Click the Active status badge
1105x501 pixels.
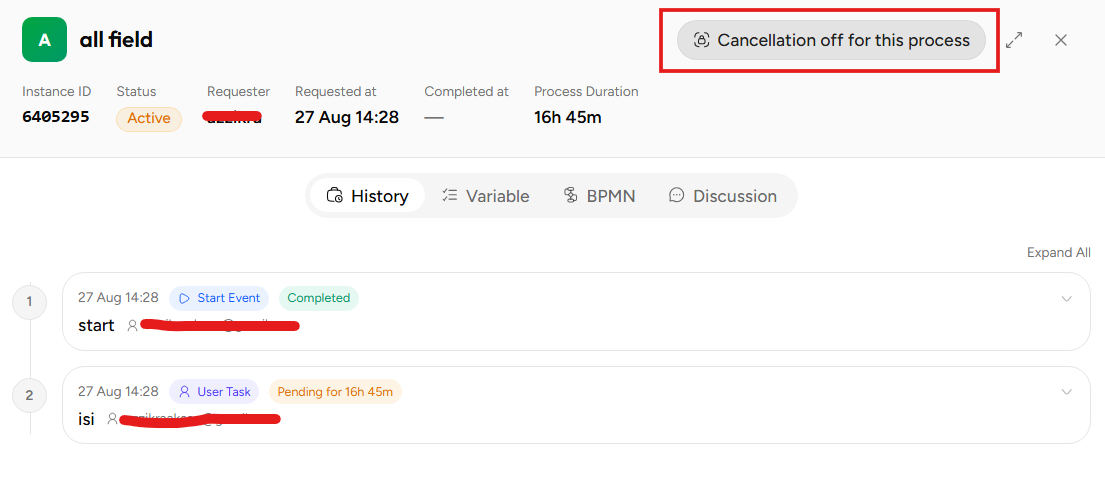pyautogui.click(x=149, y=118)
